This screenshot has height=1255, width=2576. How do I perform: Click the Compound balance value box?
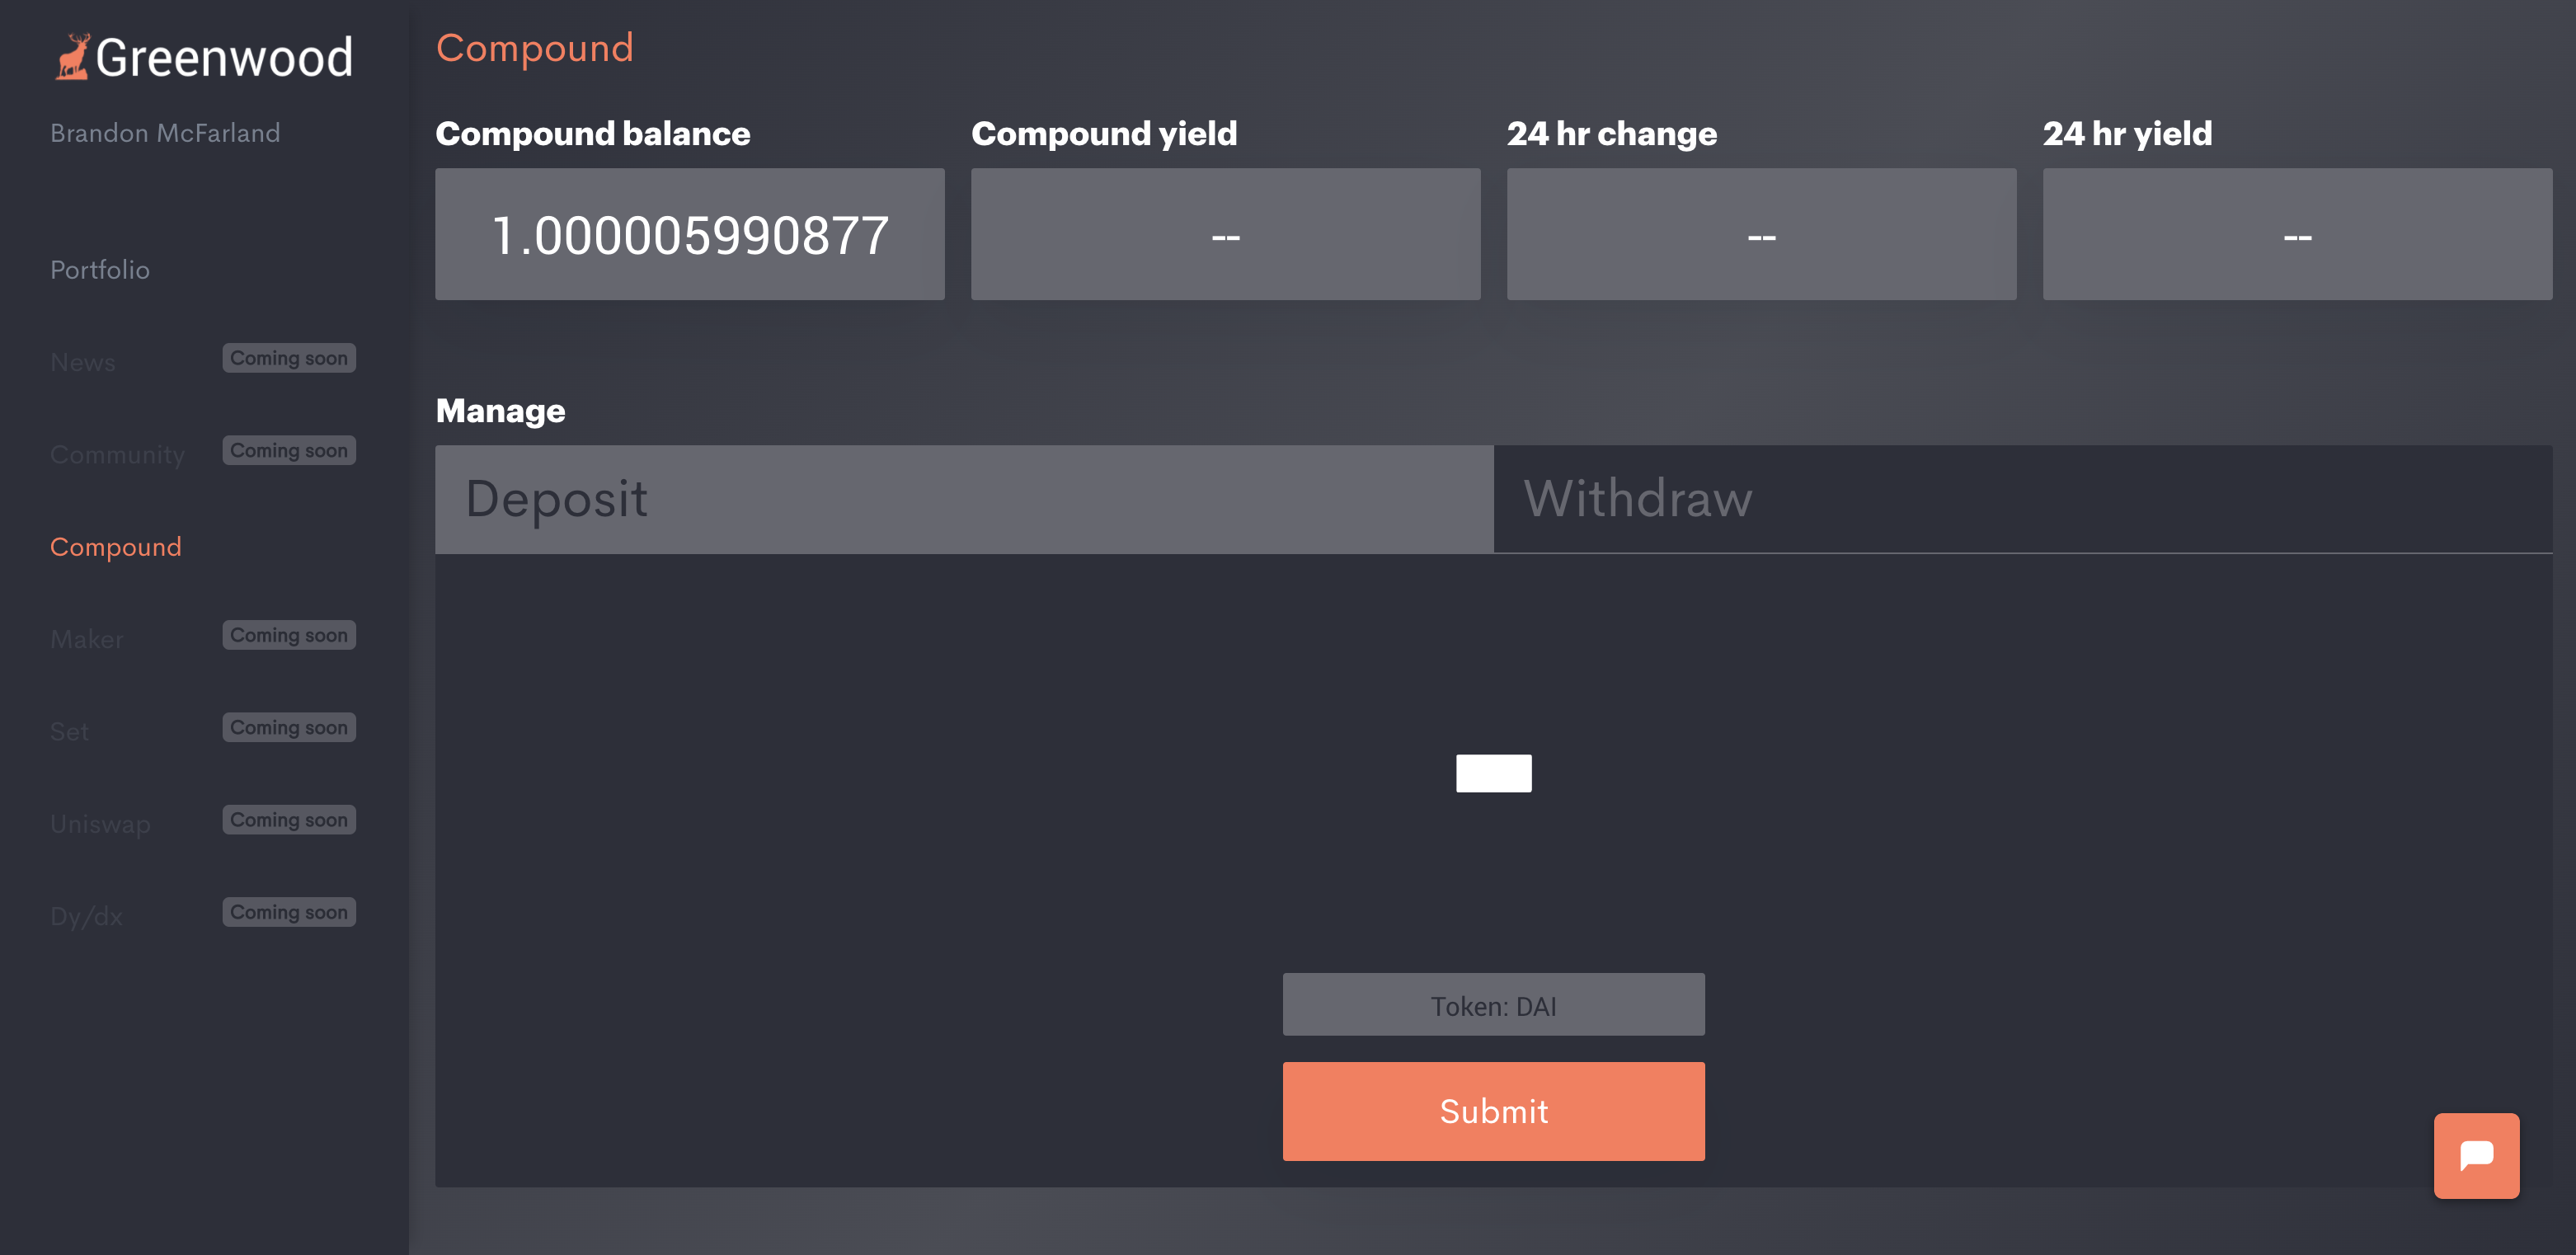tap(690, 234)
